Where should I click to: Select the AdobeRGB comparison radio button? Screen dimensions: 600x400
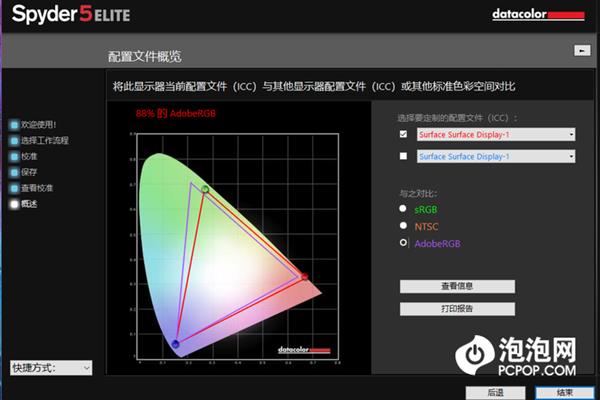[x=403, y=243]
